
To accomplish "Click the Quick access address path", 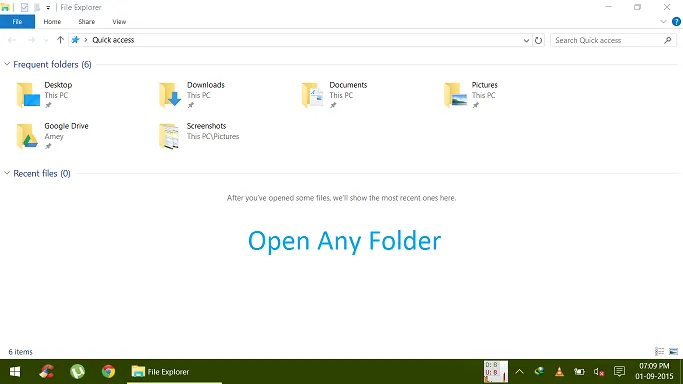I will click(113, 40).
